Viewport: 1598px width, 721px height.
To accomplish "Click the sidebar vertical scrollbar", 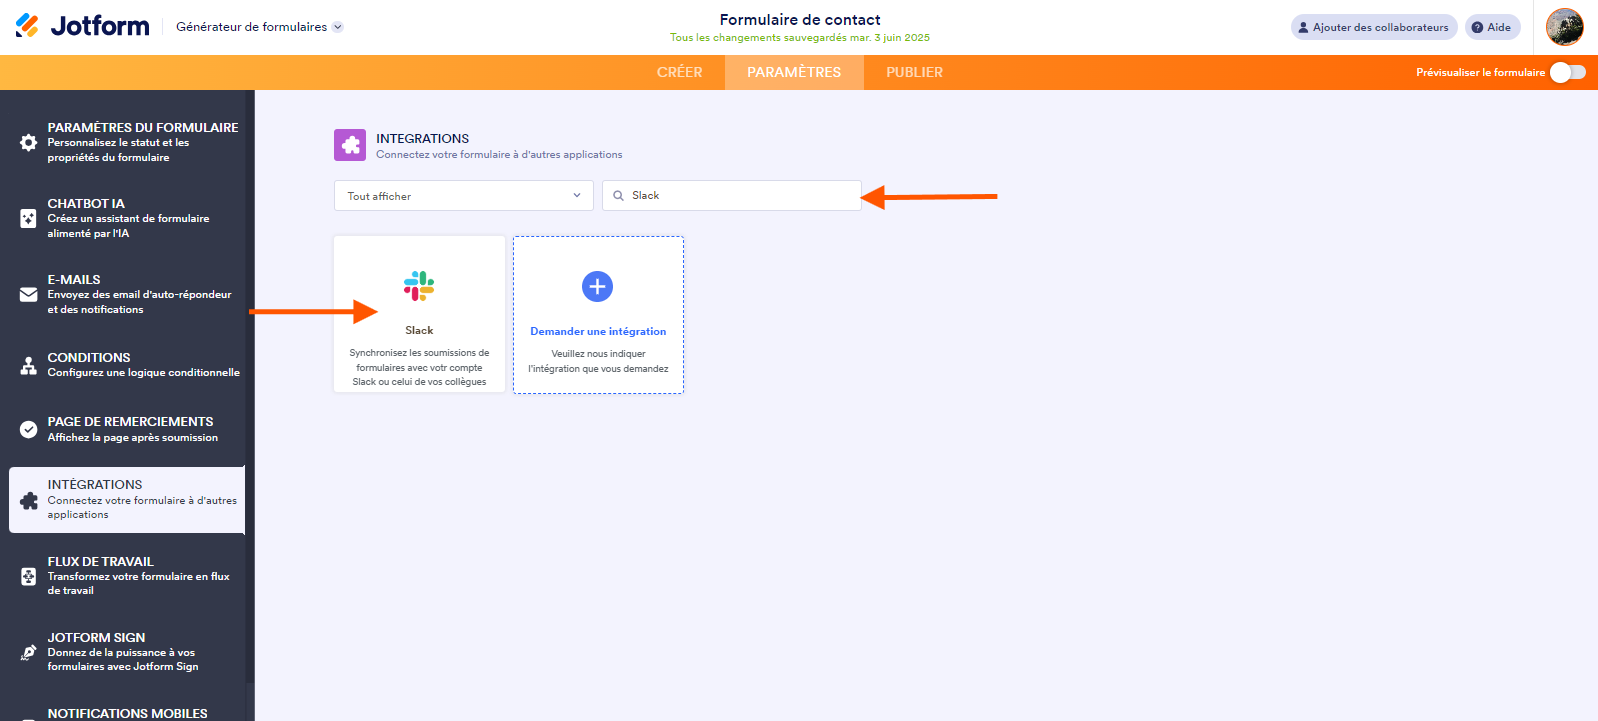I will [x=250, y=387].
